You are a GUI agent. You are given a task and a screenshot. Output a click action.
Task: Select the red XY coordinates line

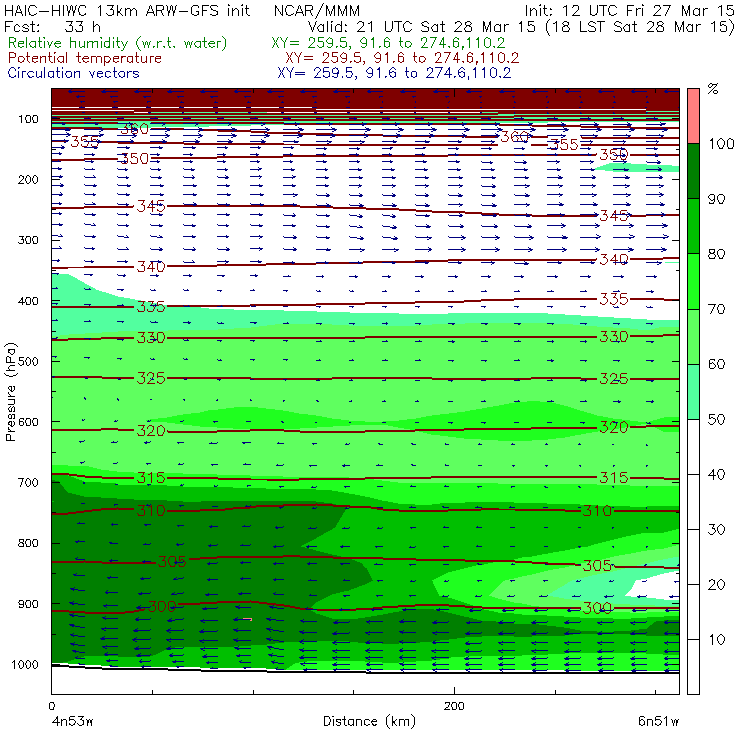[x=402, y=58]
